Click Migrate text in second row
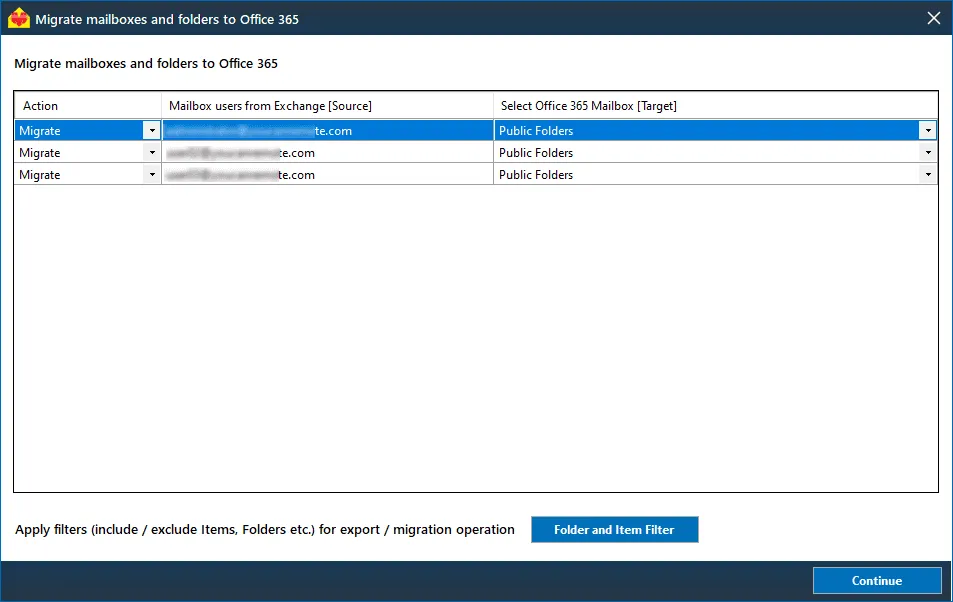The width and height of the screenshot is (953, 602). [x=40, y=153]
